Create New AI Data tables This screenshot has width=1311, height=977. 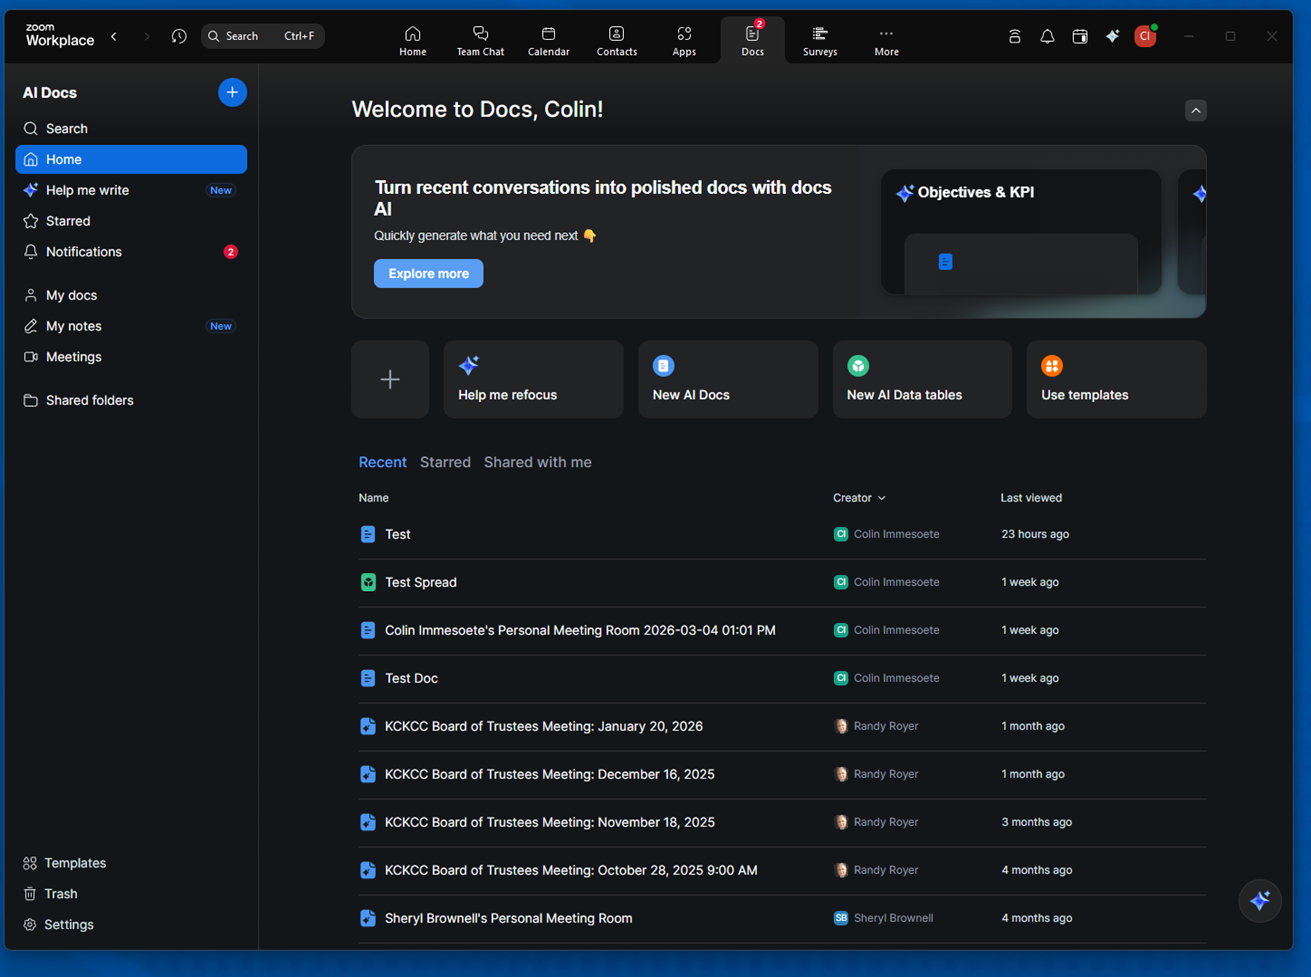(922, 379)
